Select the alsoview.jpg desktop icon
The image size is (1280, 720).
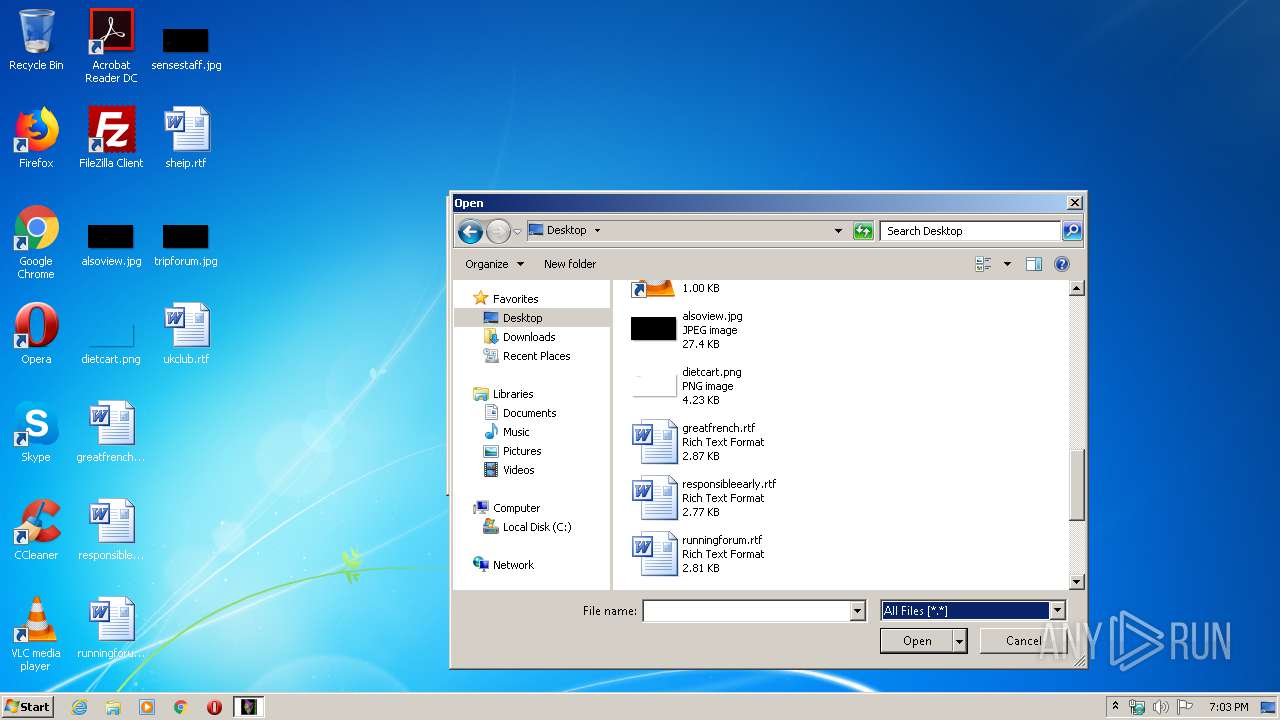(x=111, y=246)
